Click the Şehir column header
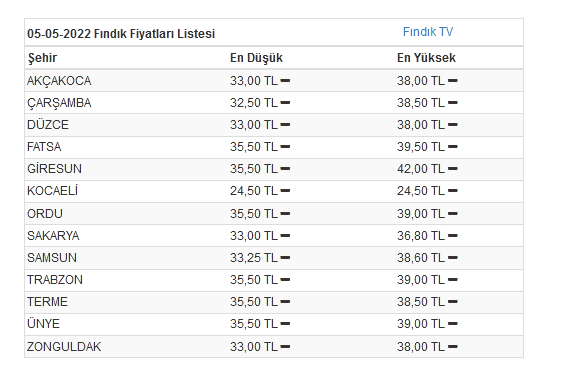The height and width of the screenshot is (391, 587). tap(42, 58)
